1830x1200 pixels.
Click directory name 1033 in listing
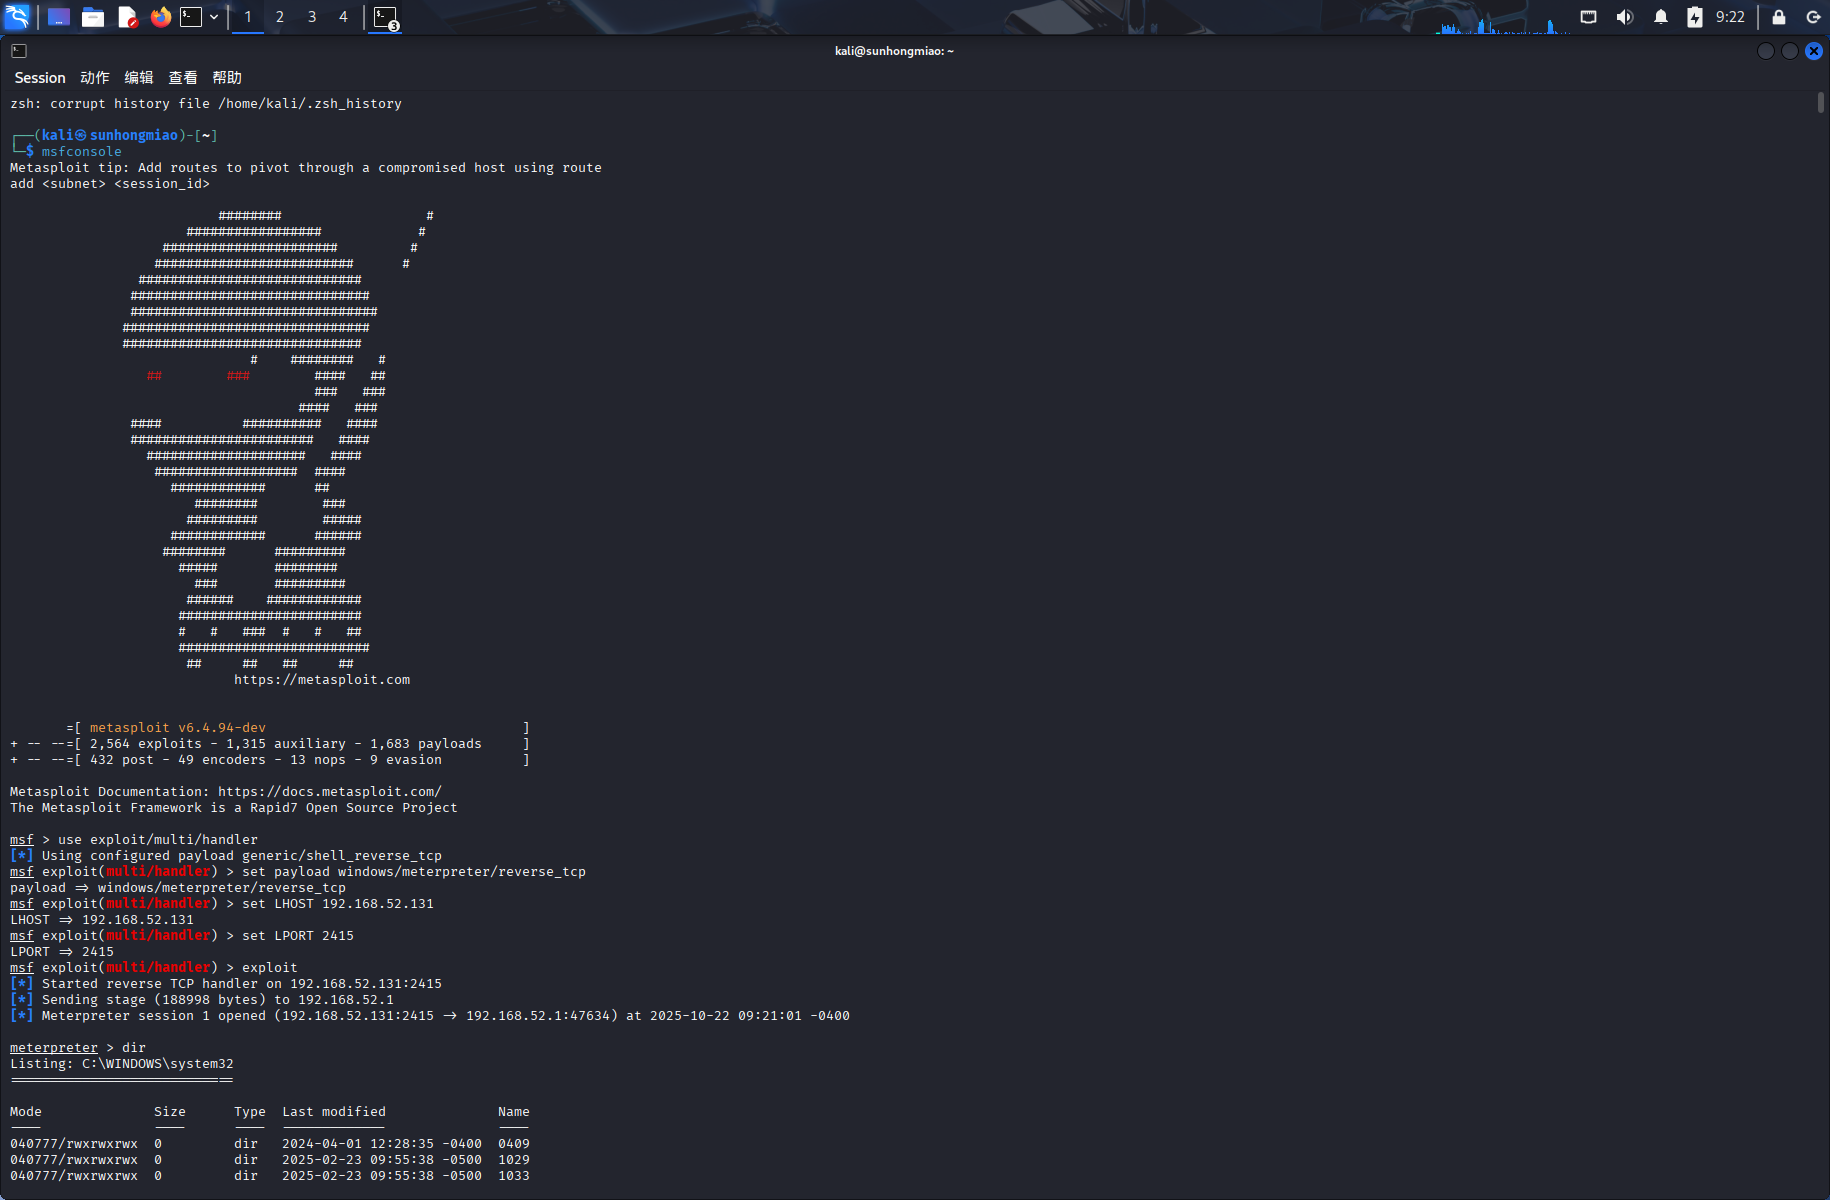tap(514, 1176)
